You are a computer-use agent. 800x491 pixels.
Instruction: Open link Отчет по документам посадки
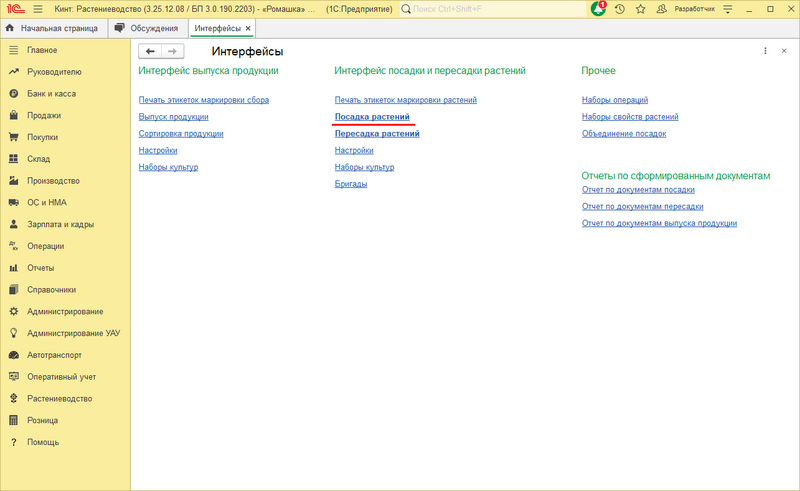click(638, 190)
